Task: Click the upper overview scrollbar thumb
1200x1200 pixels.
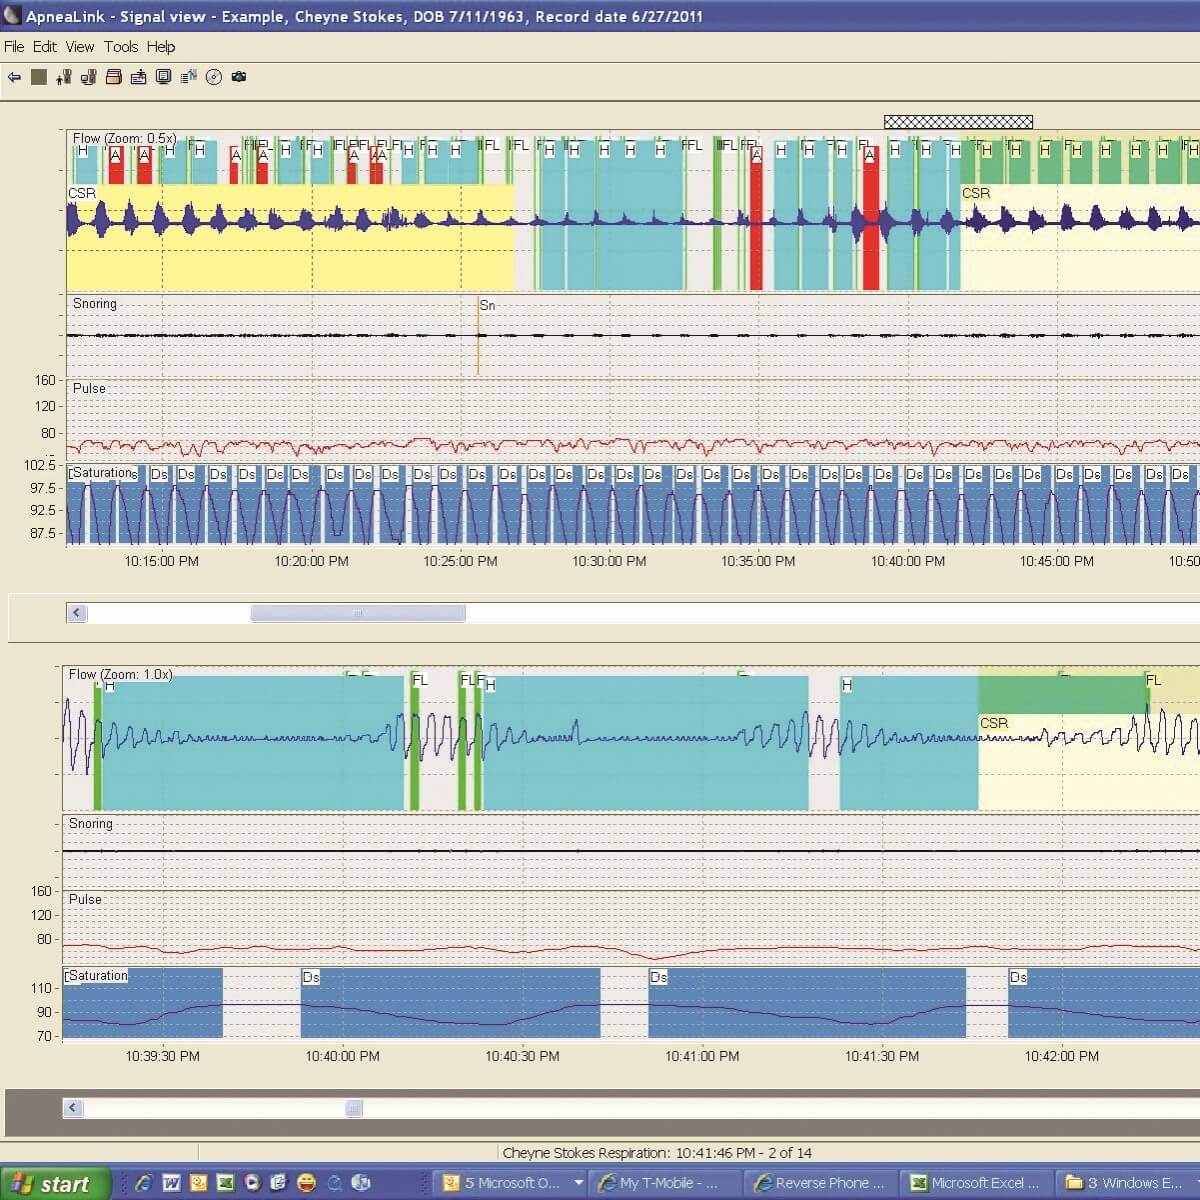Action: coord(357,613)
